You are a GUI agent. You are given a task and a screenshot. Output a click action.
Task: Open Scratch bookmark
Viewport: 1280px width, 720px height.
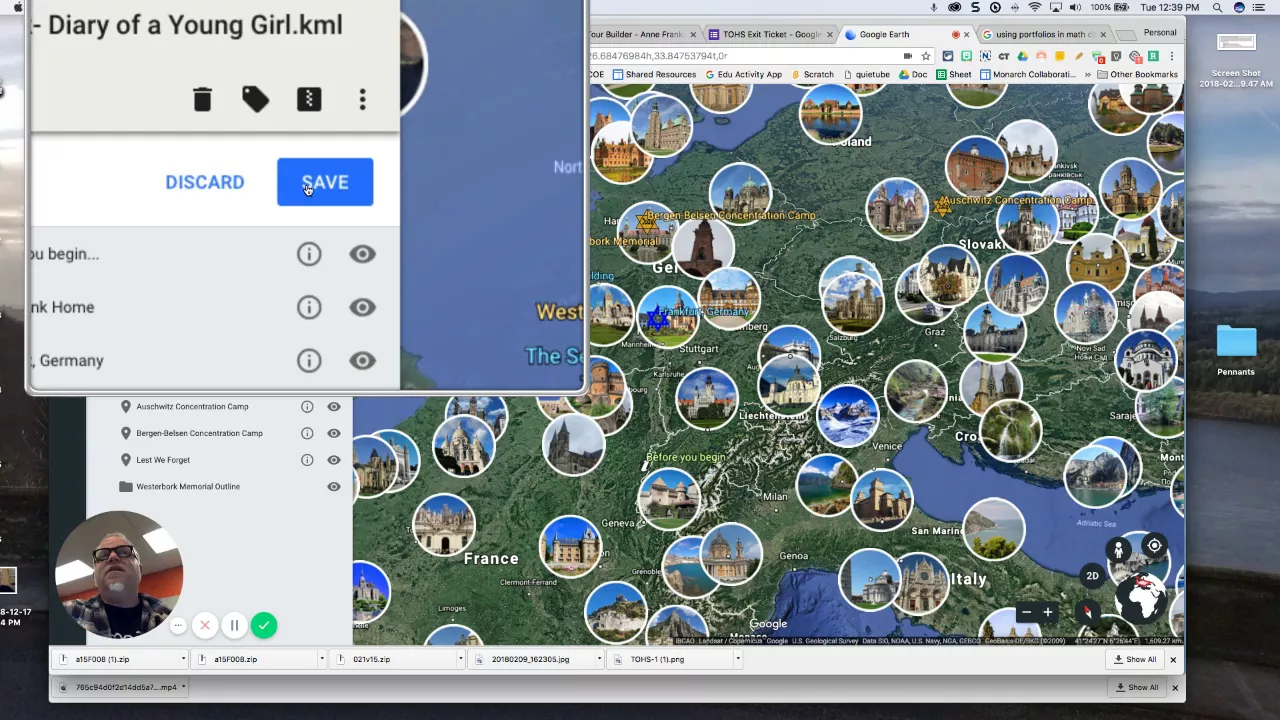pyautogui.click(x=812, y=74)
